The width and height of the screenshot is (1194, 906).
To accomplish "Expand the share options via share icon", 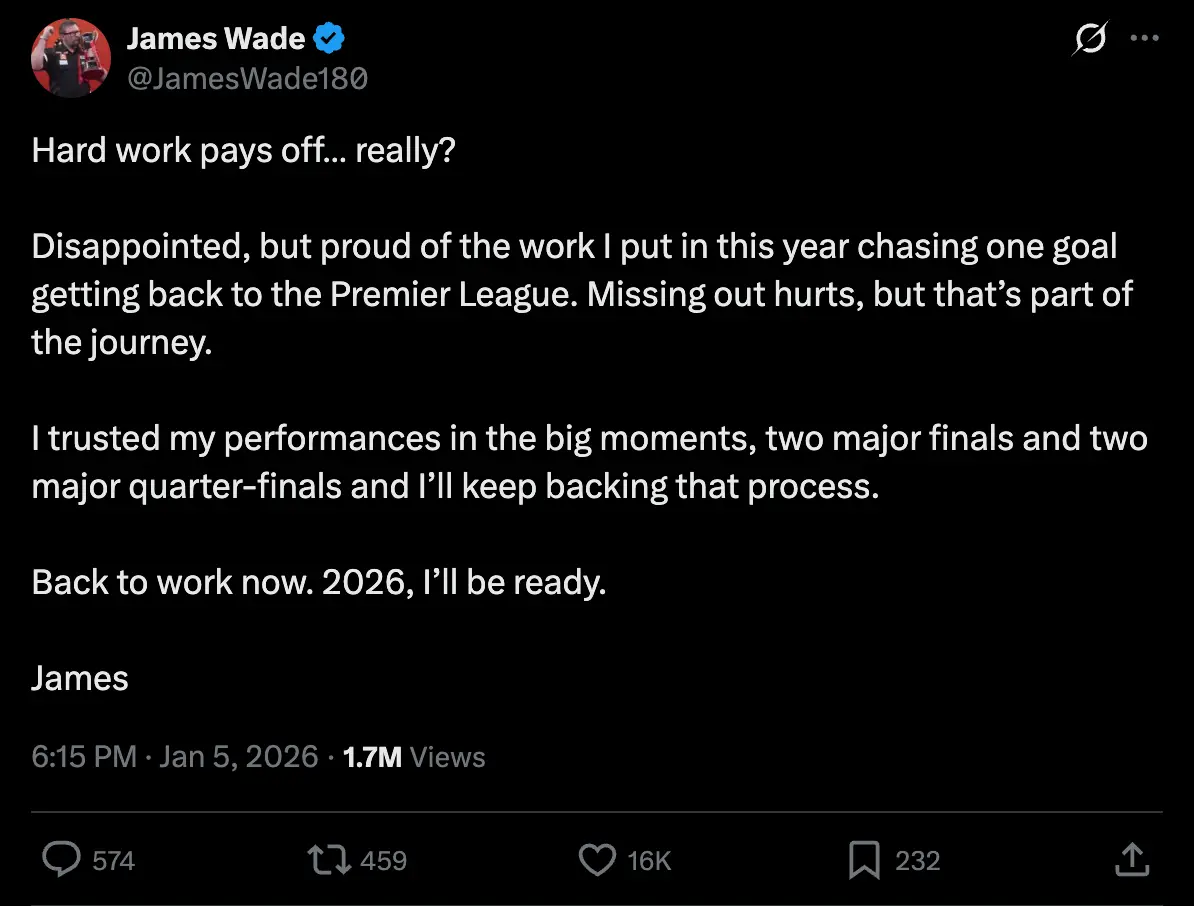I will click(1132, 859).
